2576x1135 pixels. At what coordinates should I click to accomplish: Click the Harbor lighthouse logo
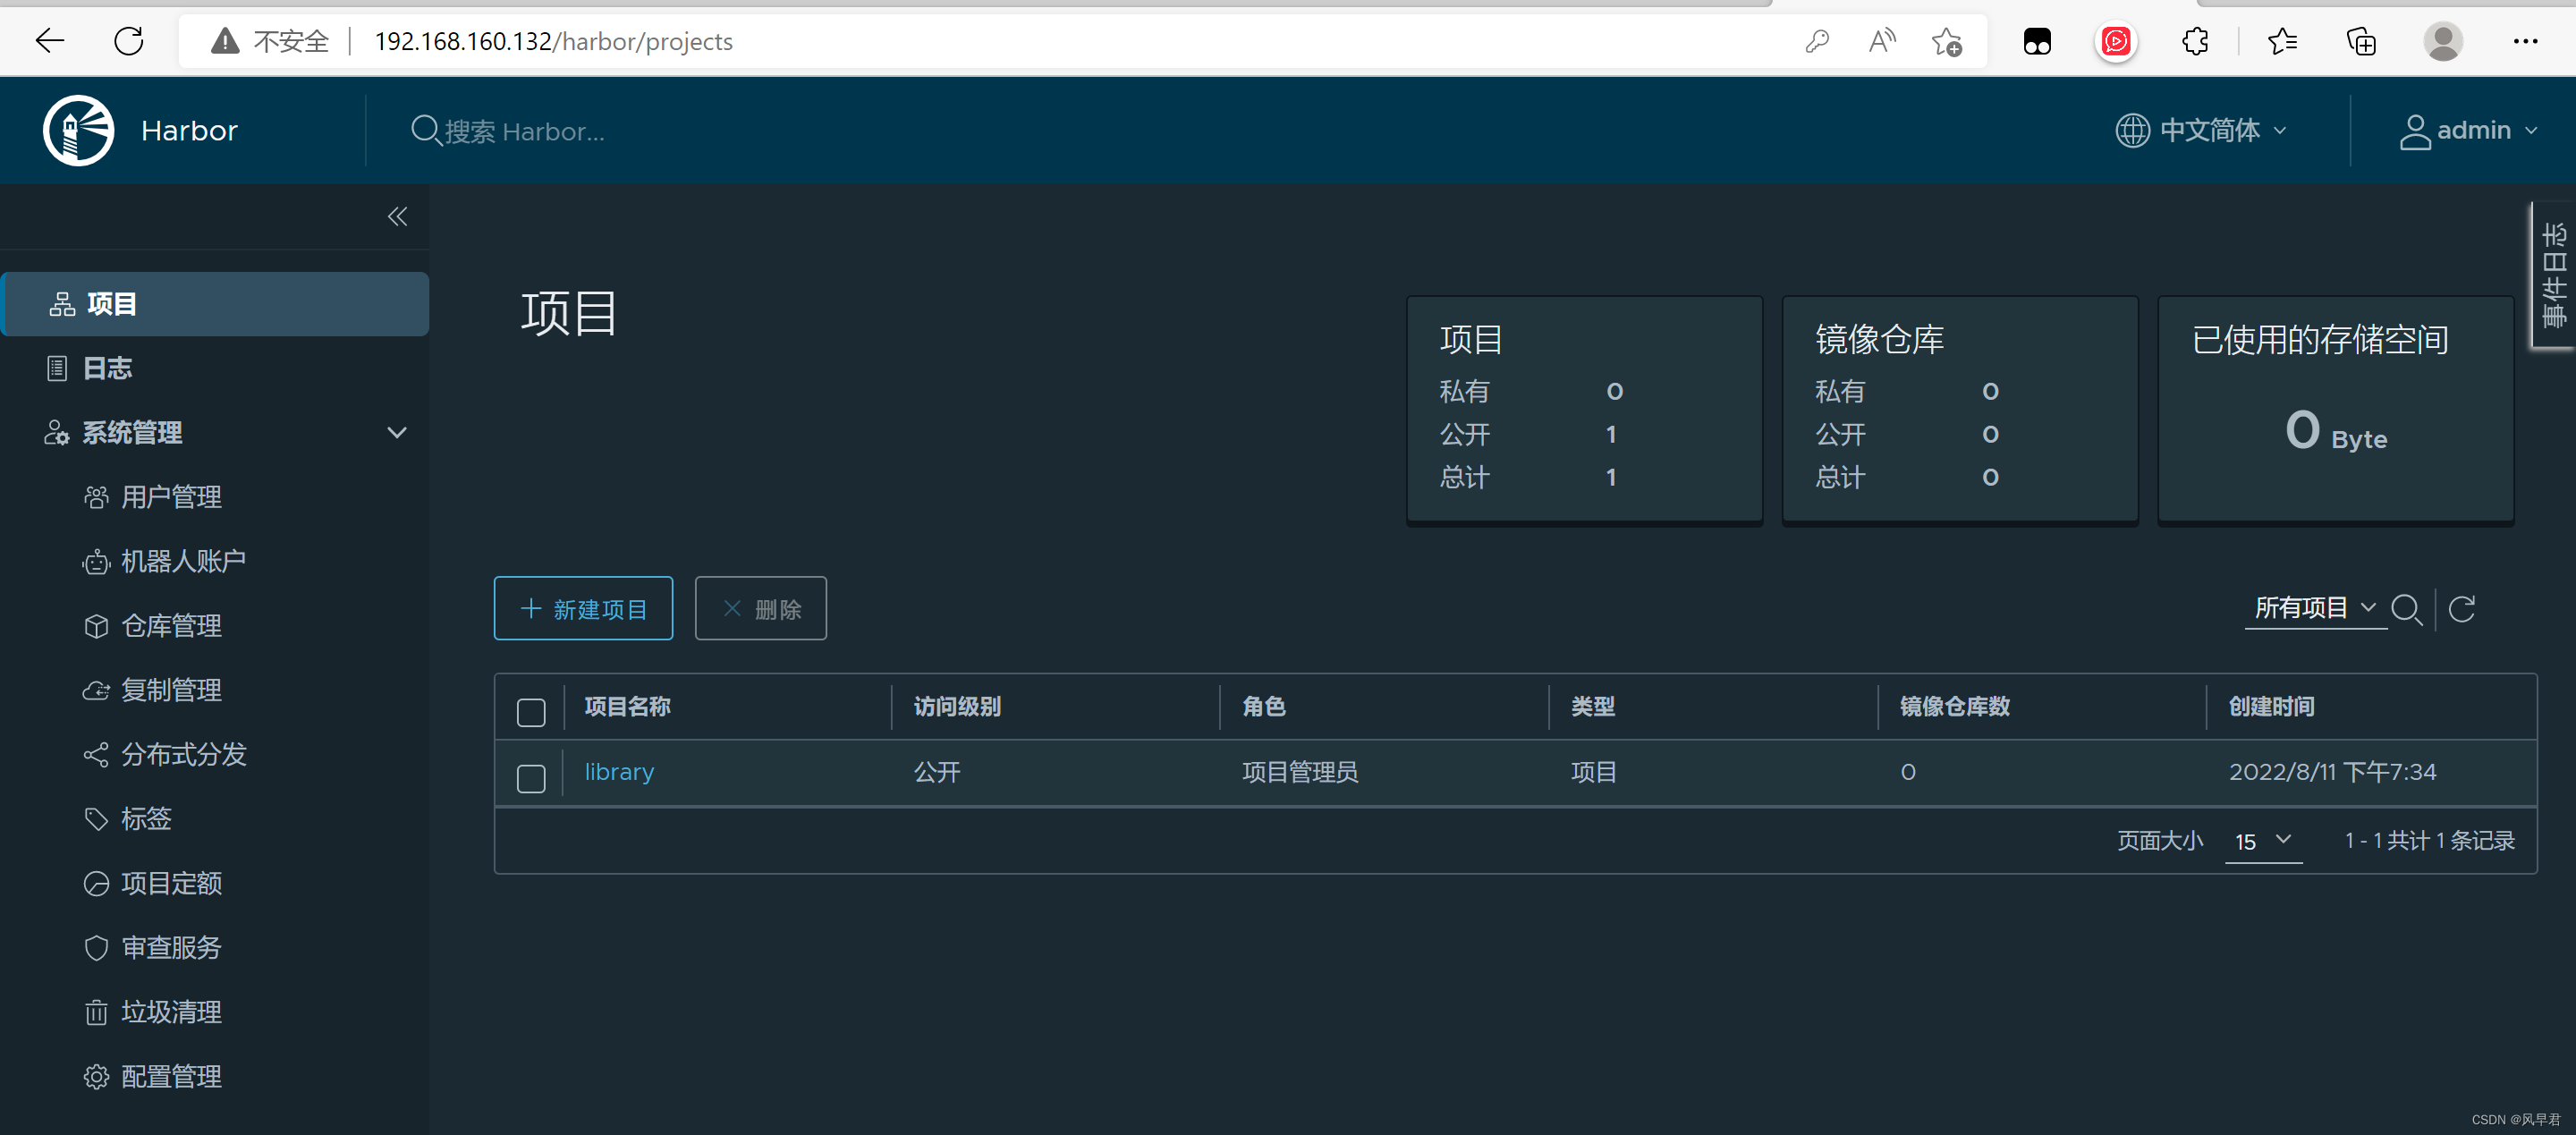(78, 130)
